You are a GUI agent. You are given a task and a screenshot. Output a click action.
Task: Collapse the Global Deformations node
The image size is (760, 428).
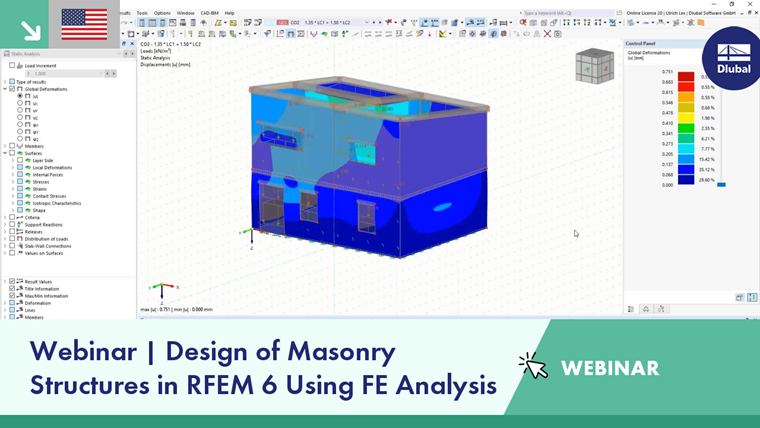(5, 89)
